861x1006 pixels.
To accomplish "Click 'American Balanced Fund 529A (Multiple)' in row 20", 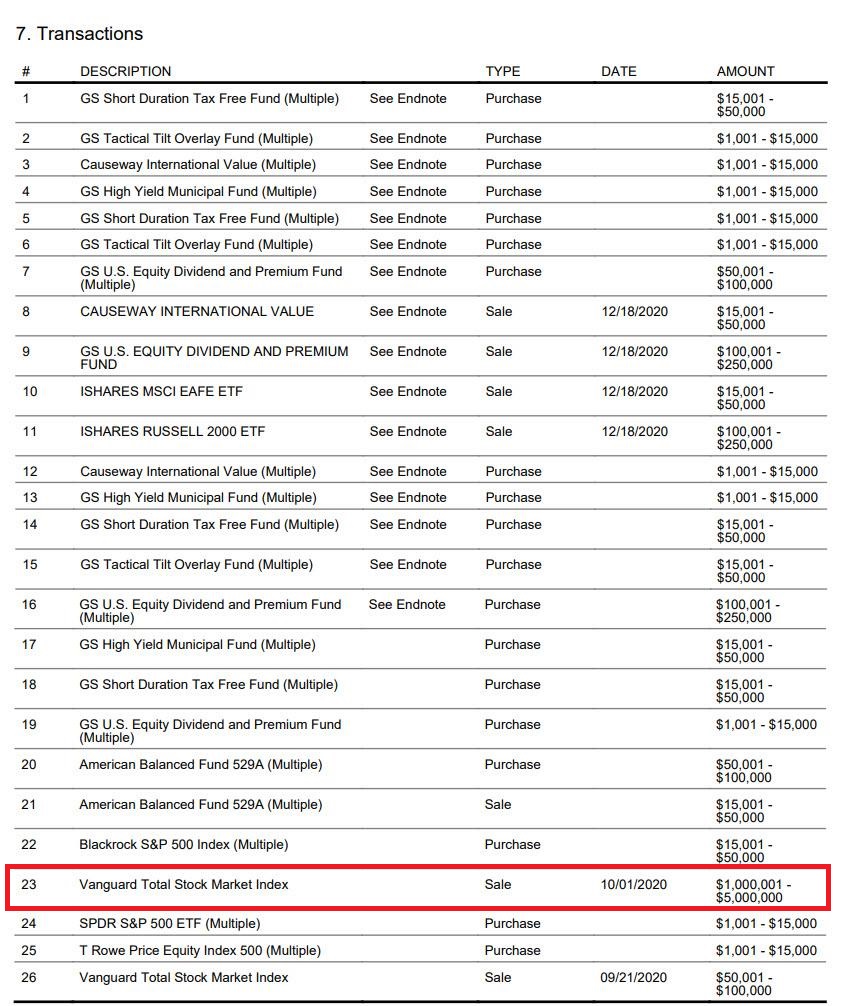I will coord(201,764).
